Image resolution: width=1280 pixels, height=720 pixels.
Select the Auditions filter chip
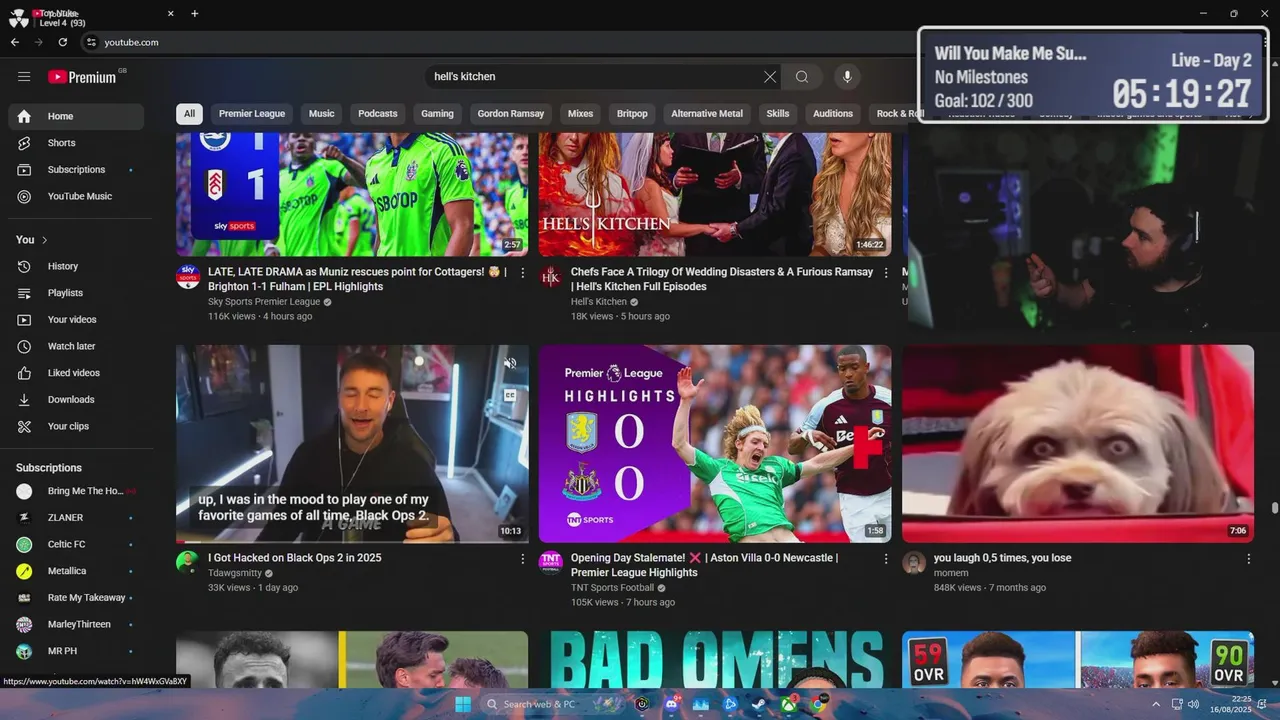pos(833,114)
